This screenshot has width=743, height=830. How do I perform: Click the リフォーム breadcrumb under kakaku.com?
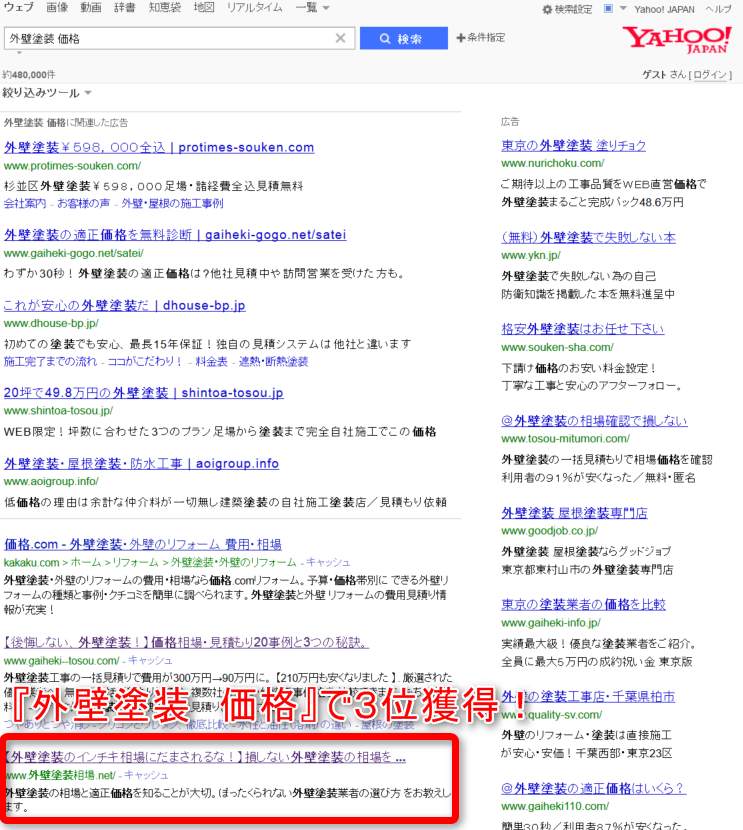click(135, 562)
